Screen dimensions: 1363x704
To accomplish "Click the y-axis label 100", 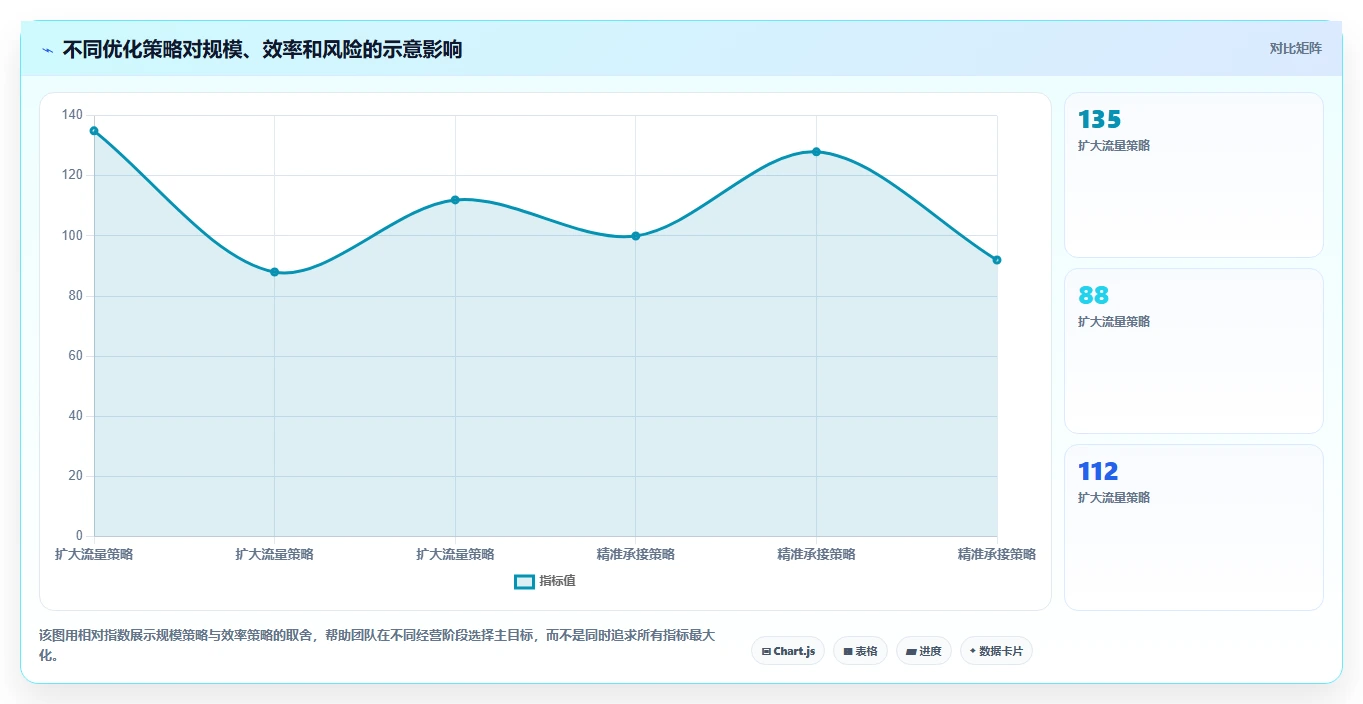I will 72,236.
